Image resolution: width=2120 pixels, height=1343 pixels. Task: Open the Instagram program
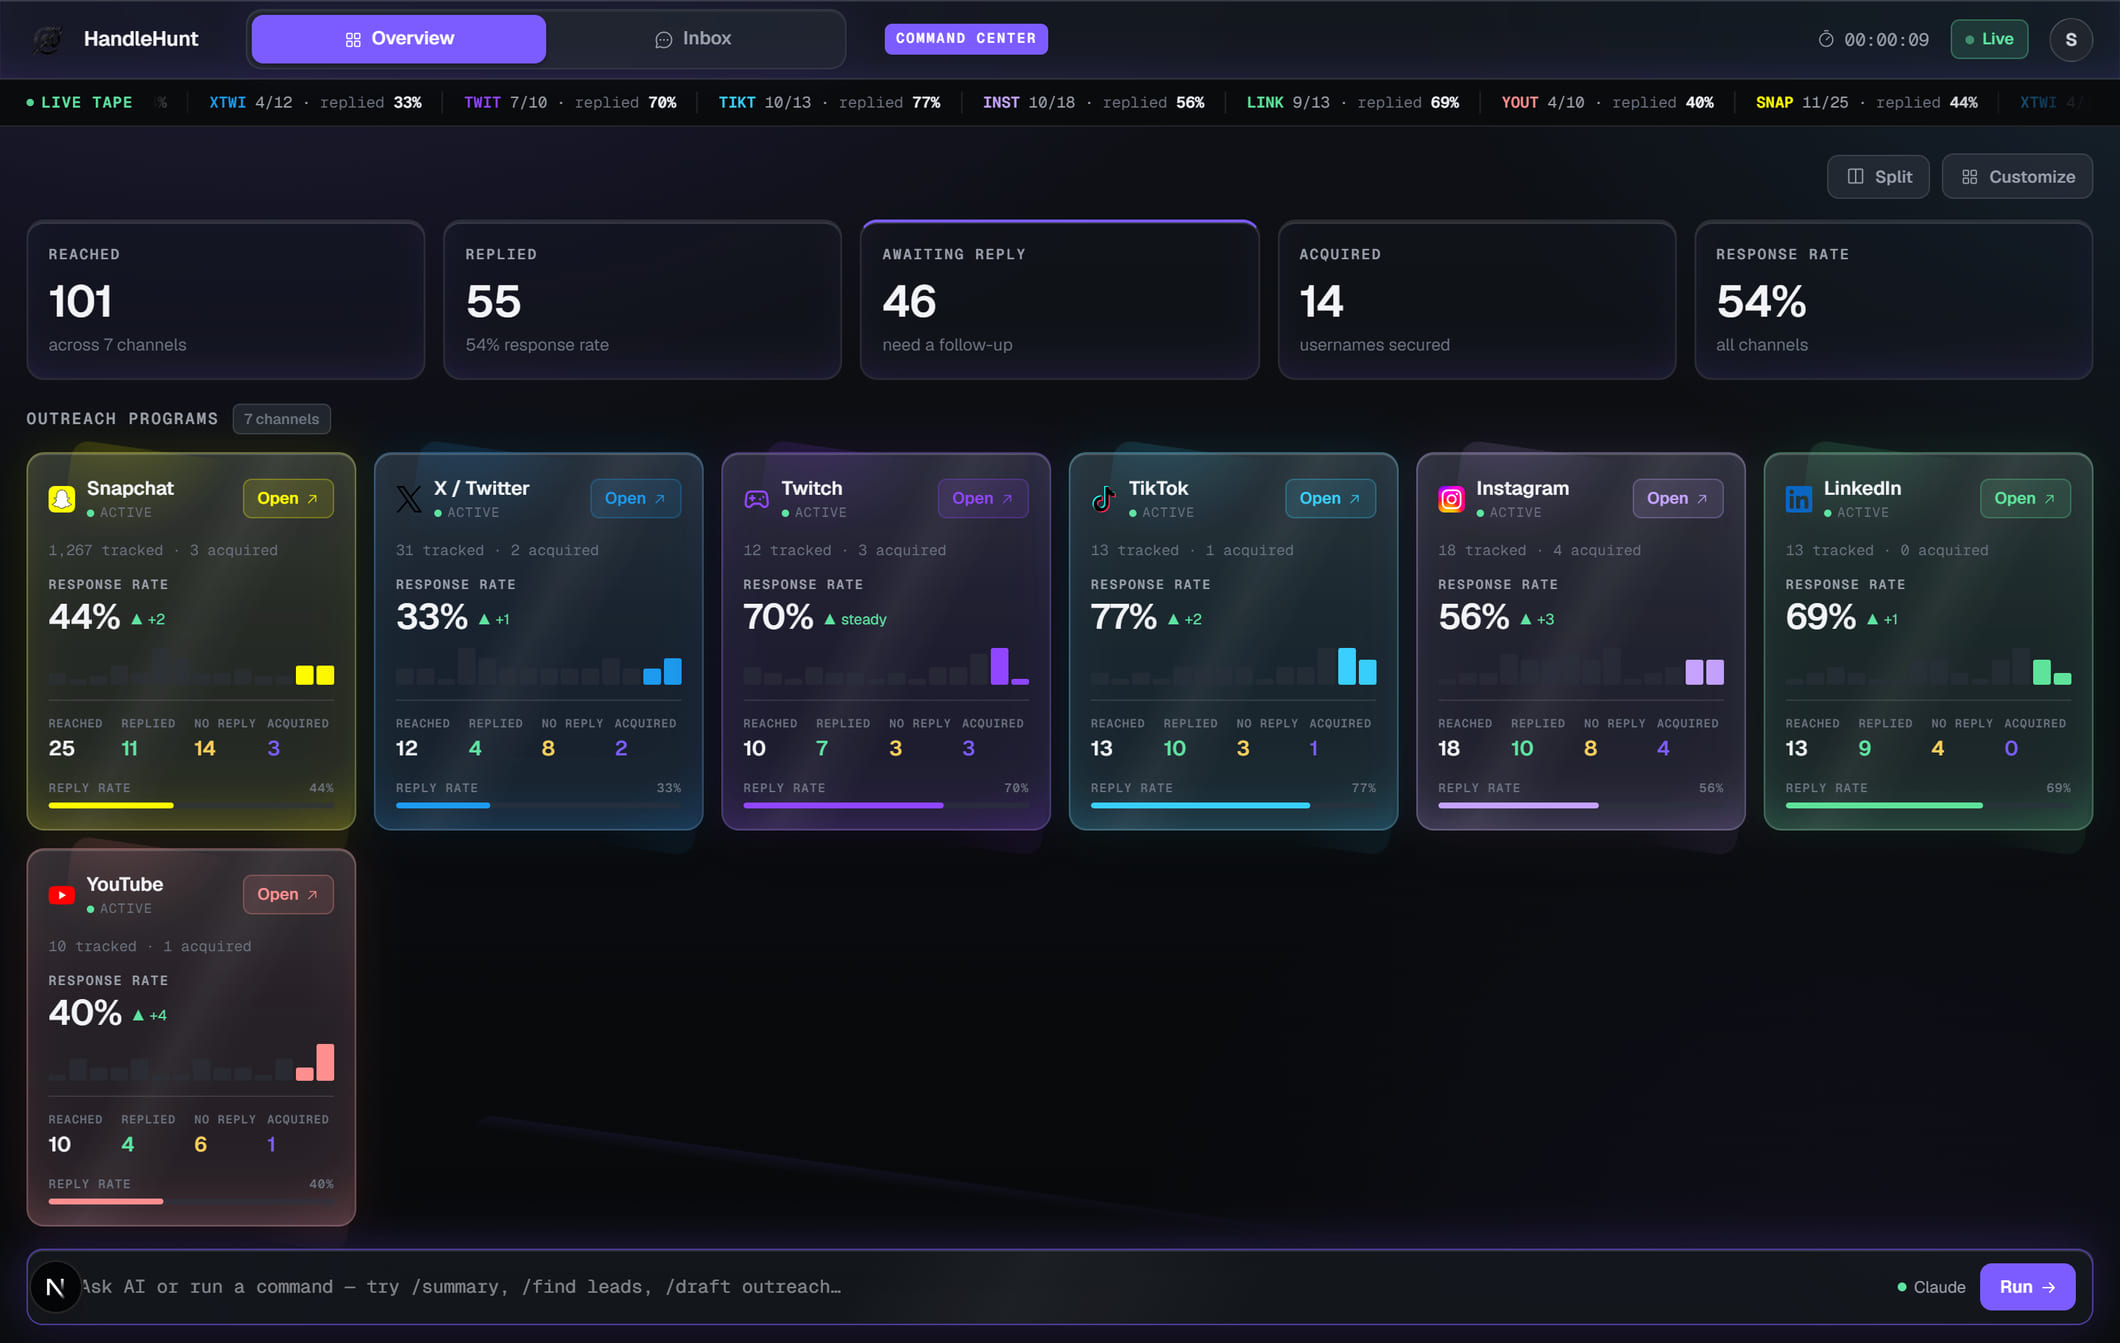pyautogui.click(x=1678, y=498)
